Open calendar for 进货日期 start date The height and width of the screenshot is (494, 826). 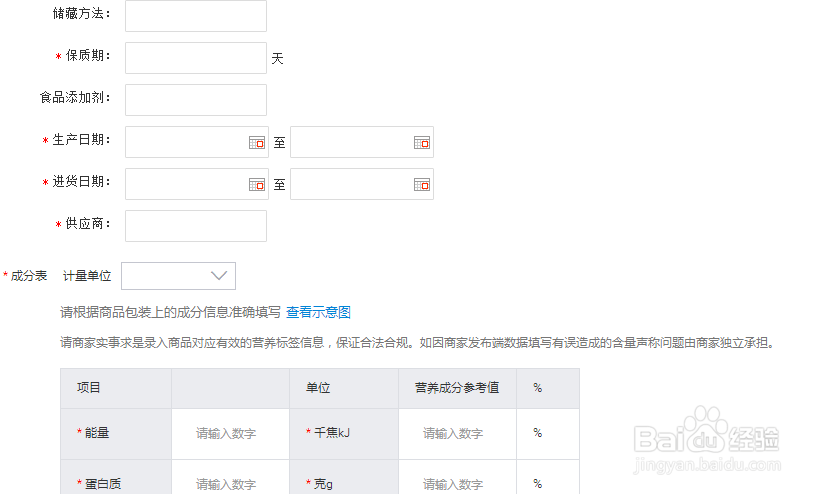(x=257, y=184)
